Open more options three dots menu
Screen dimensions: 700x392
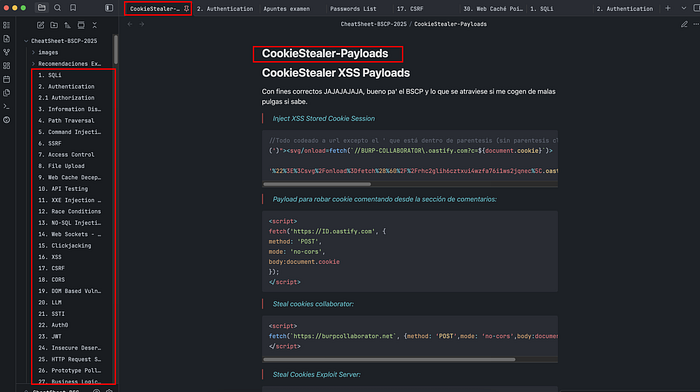point(696,24)
